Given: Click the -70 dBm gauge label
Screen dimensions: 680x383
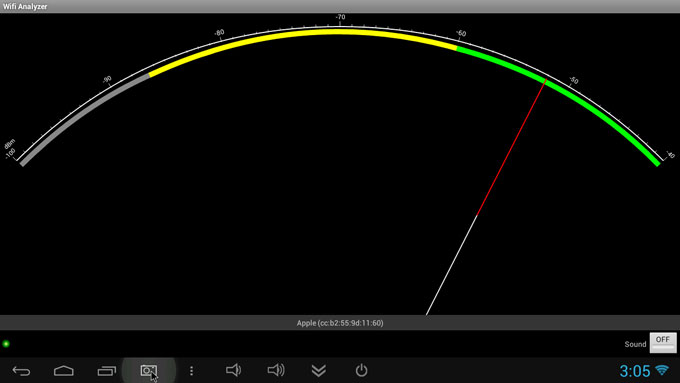Looking at the screenshot, I should tap(340, 17).
